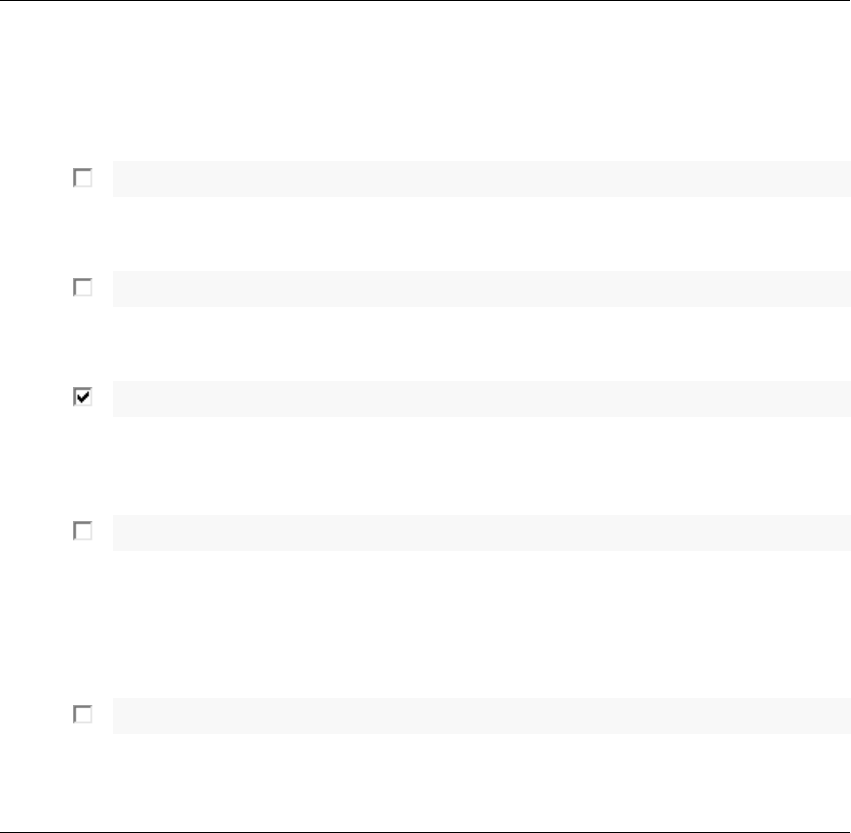Click the gray field next to the ticked checkbox
851x833 pixels.
pos(480,398)
